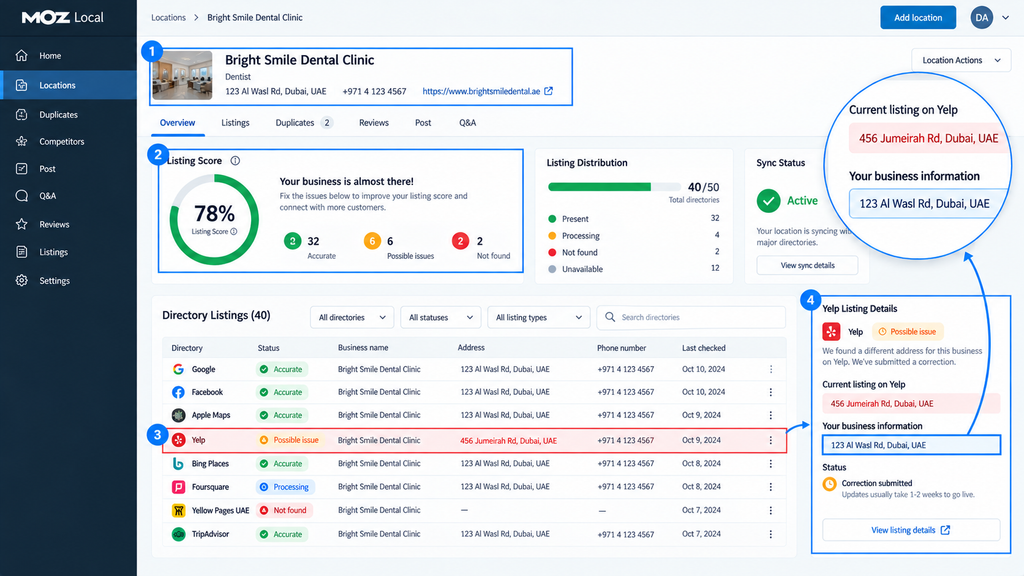Click the Facebook directory icon
Viewport: 1024px width, 576px height.
(178, 392)
